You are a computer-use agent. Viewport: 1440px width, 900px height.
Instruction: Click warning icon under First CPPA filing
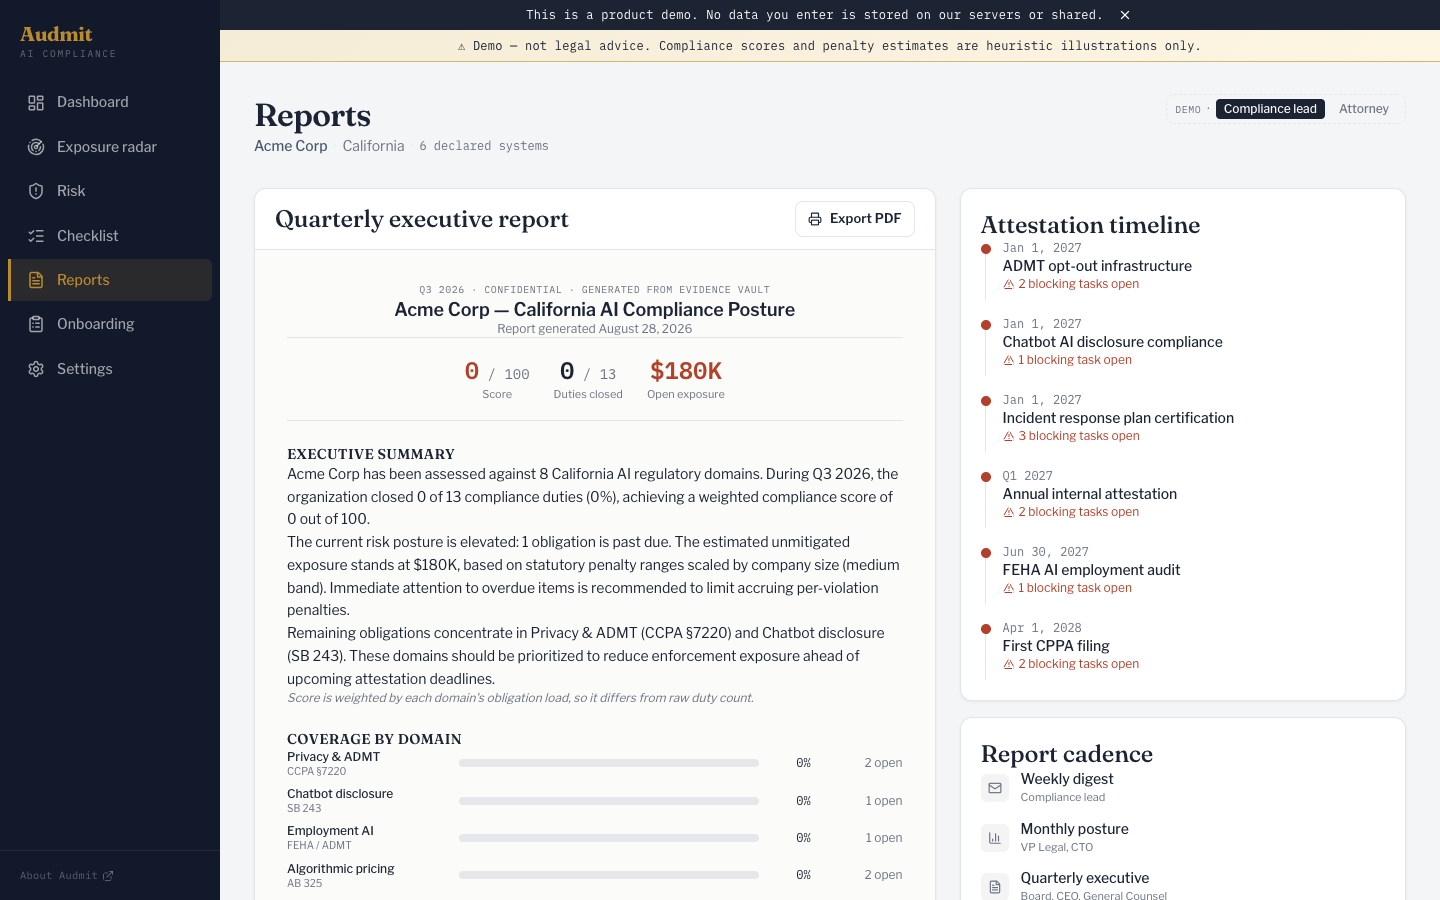point(1009,665)
